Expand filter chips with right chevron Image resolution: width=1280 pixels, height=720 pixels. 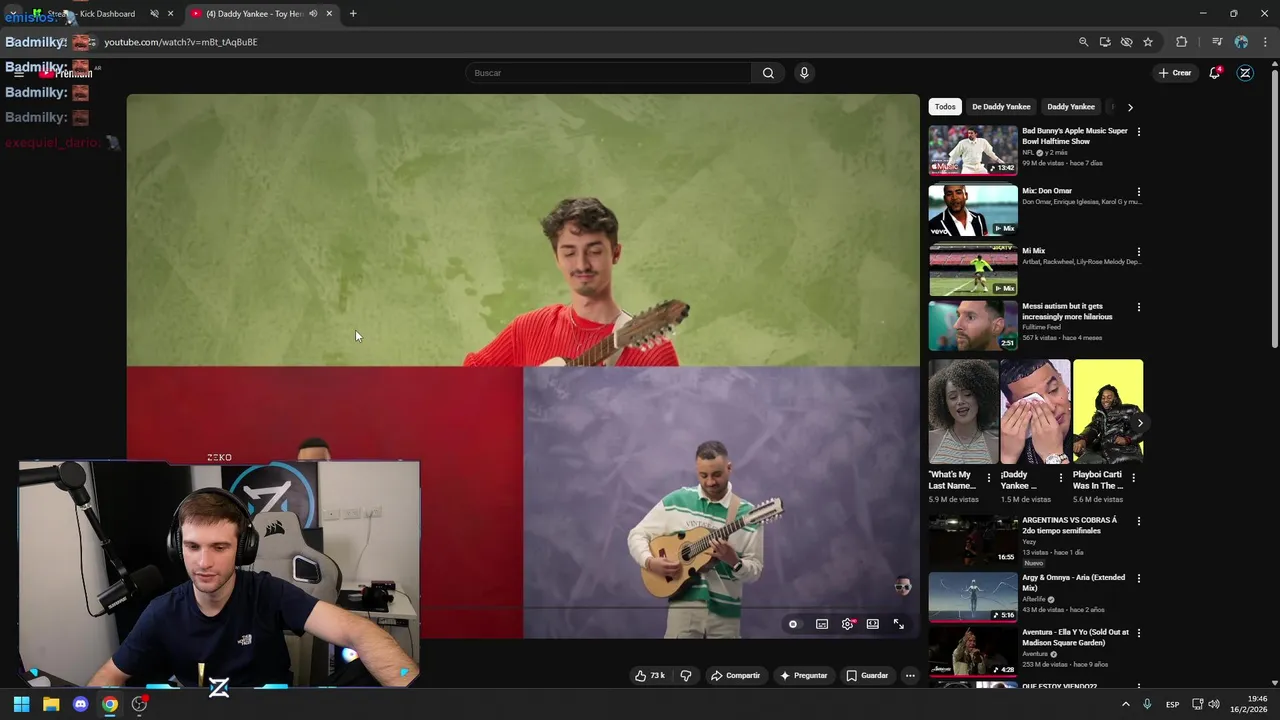(1130, 107)
